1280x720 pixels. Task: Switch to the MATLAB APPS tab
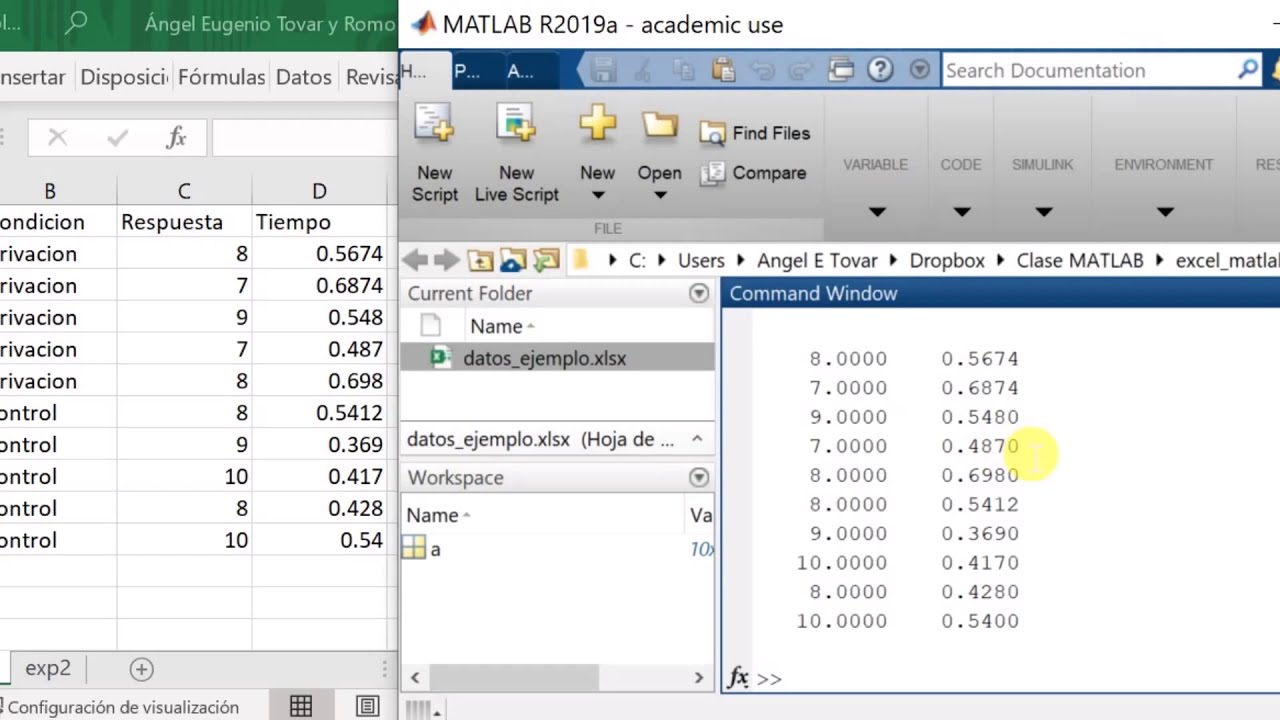point(520,70)
